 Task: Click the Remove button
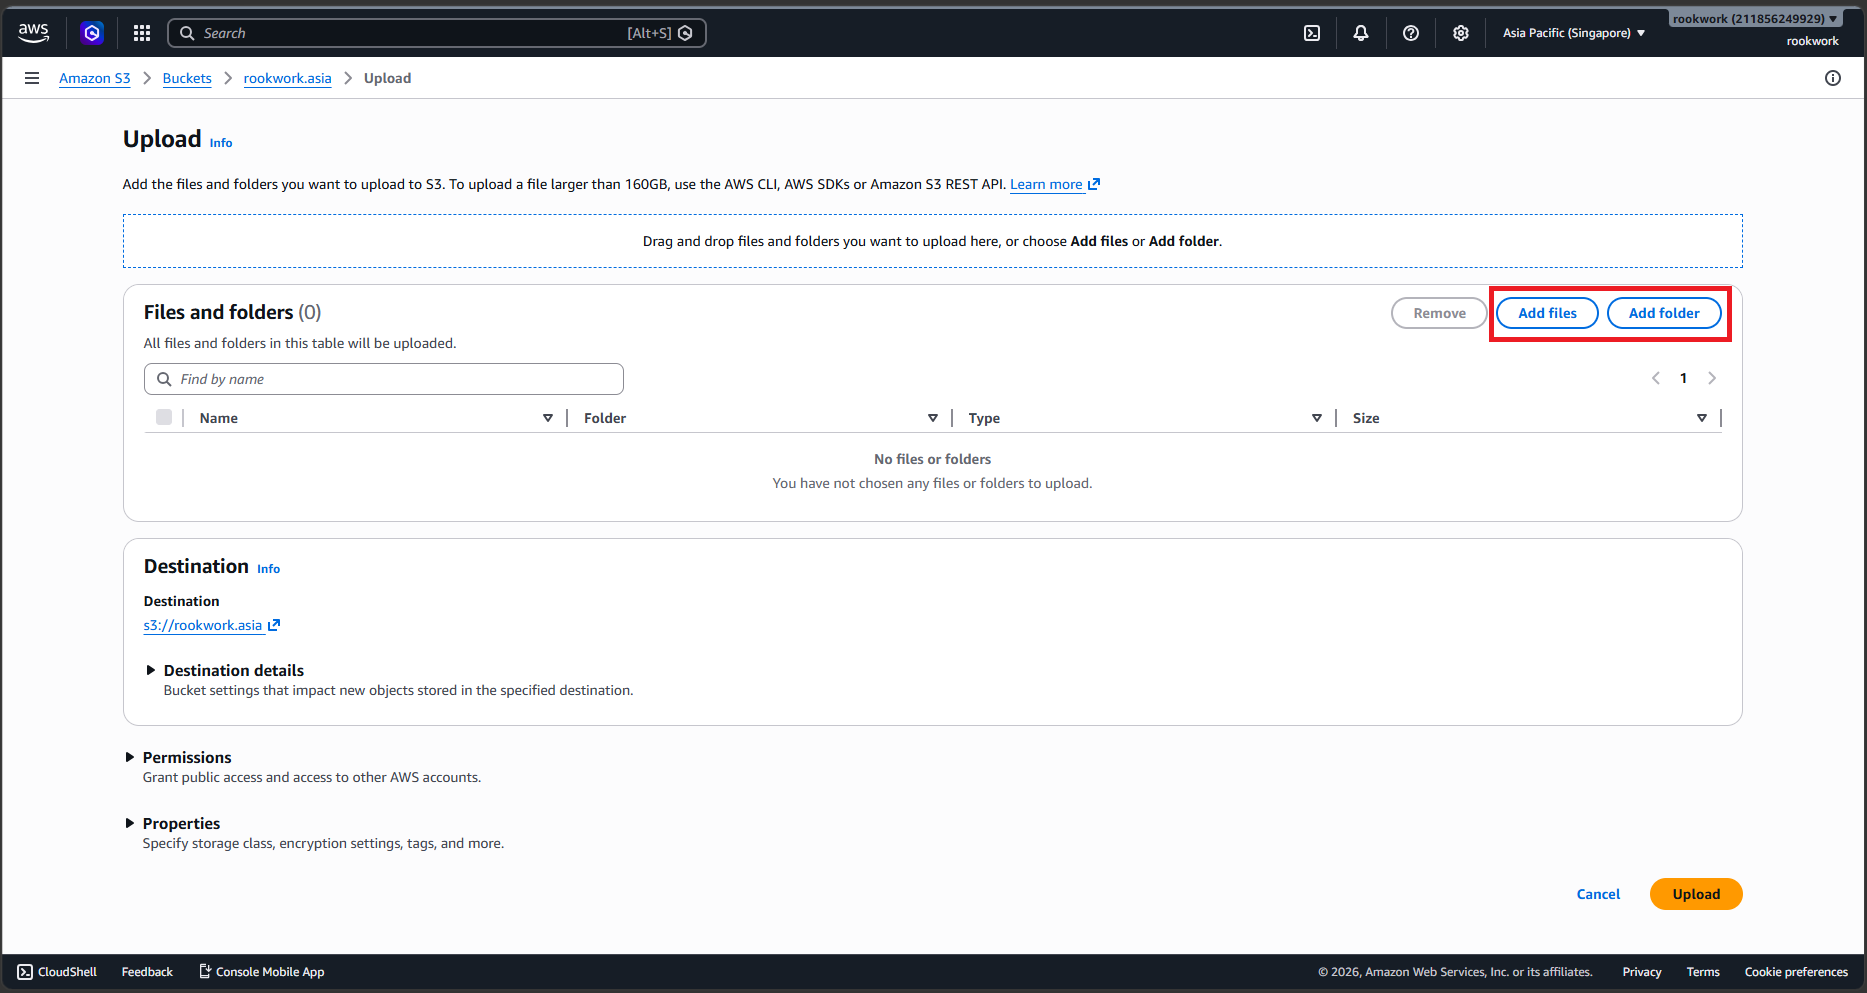tap(1439, 313)
